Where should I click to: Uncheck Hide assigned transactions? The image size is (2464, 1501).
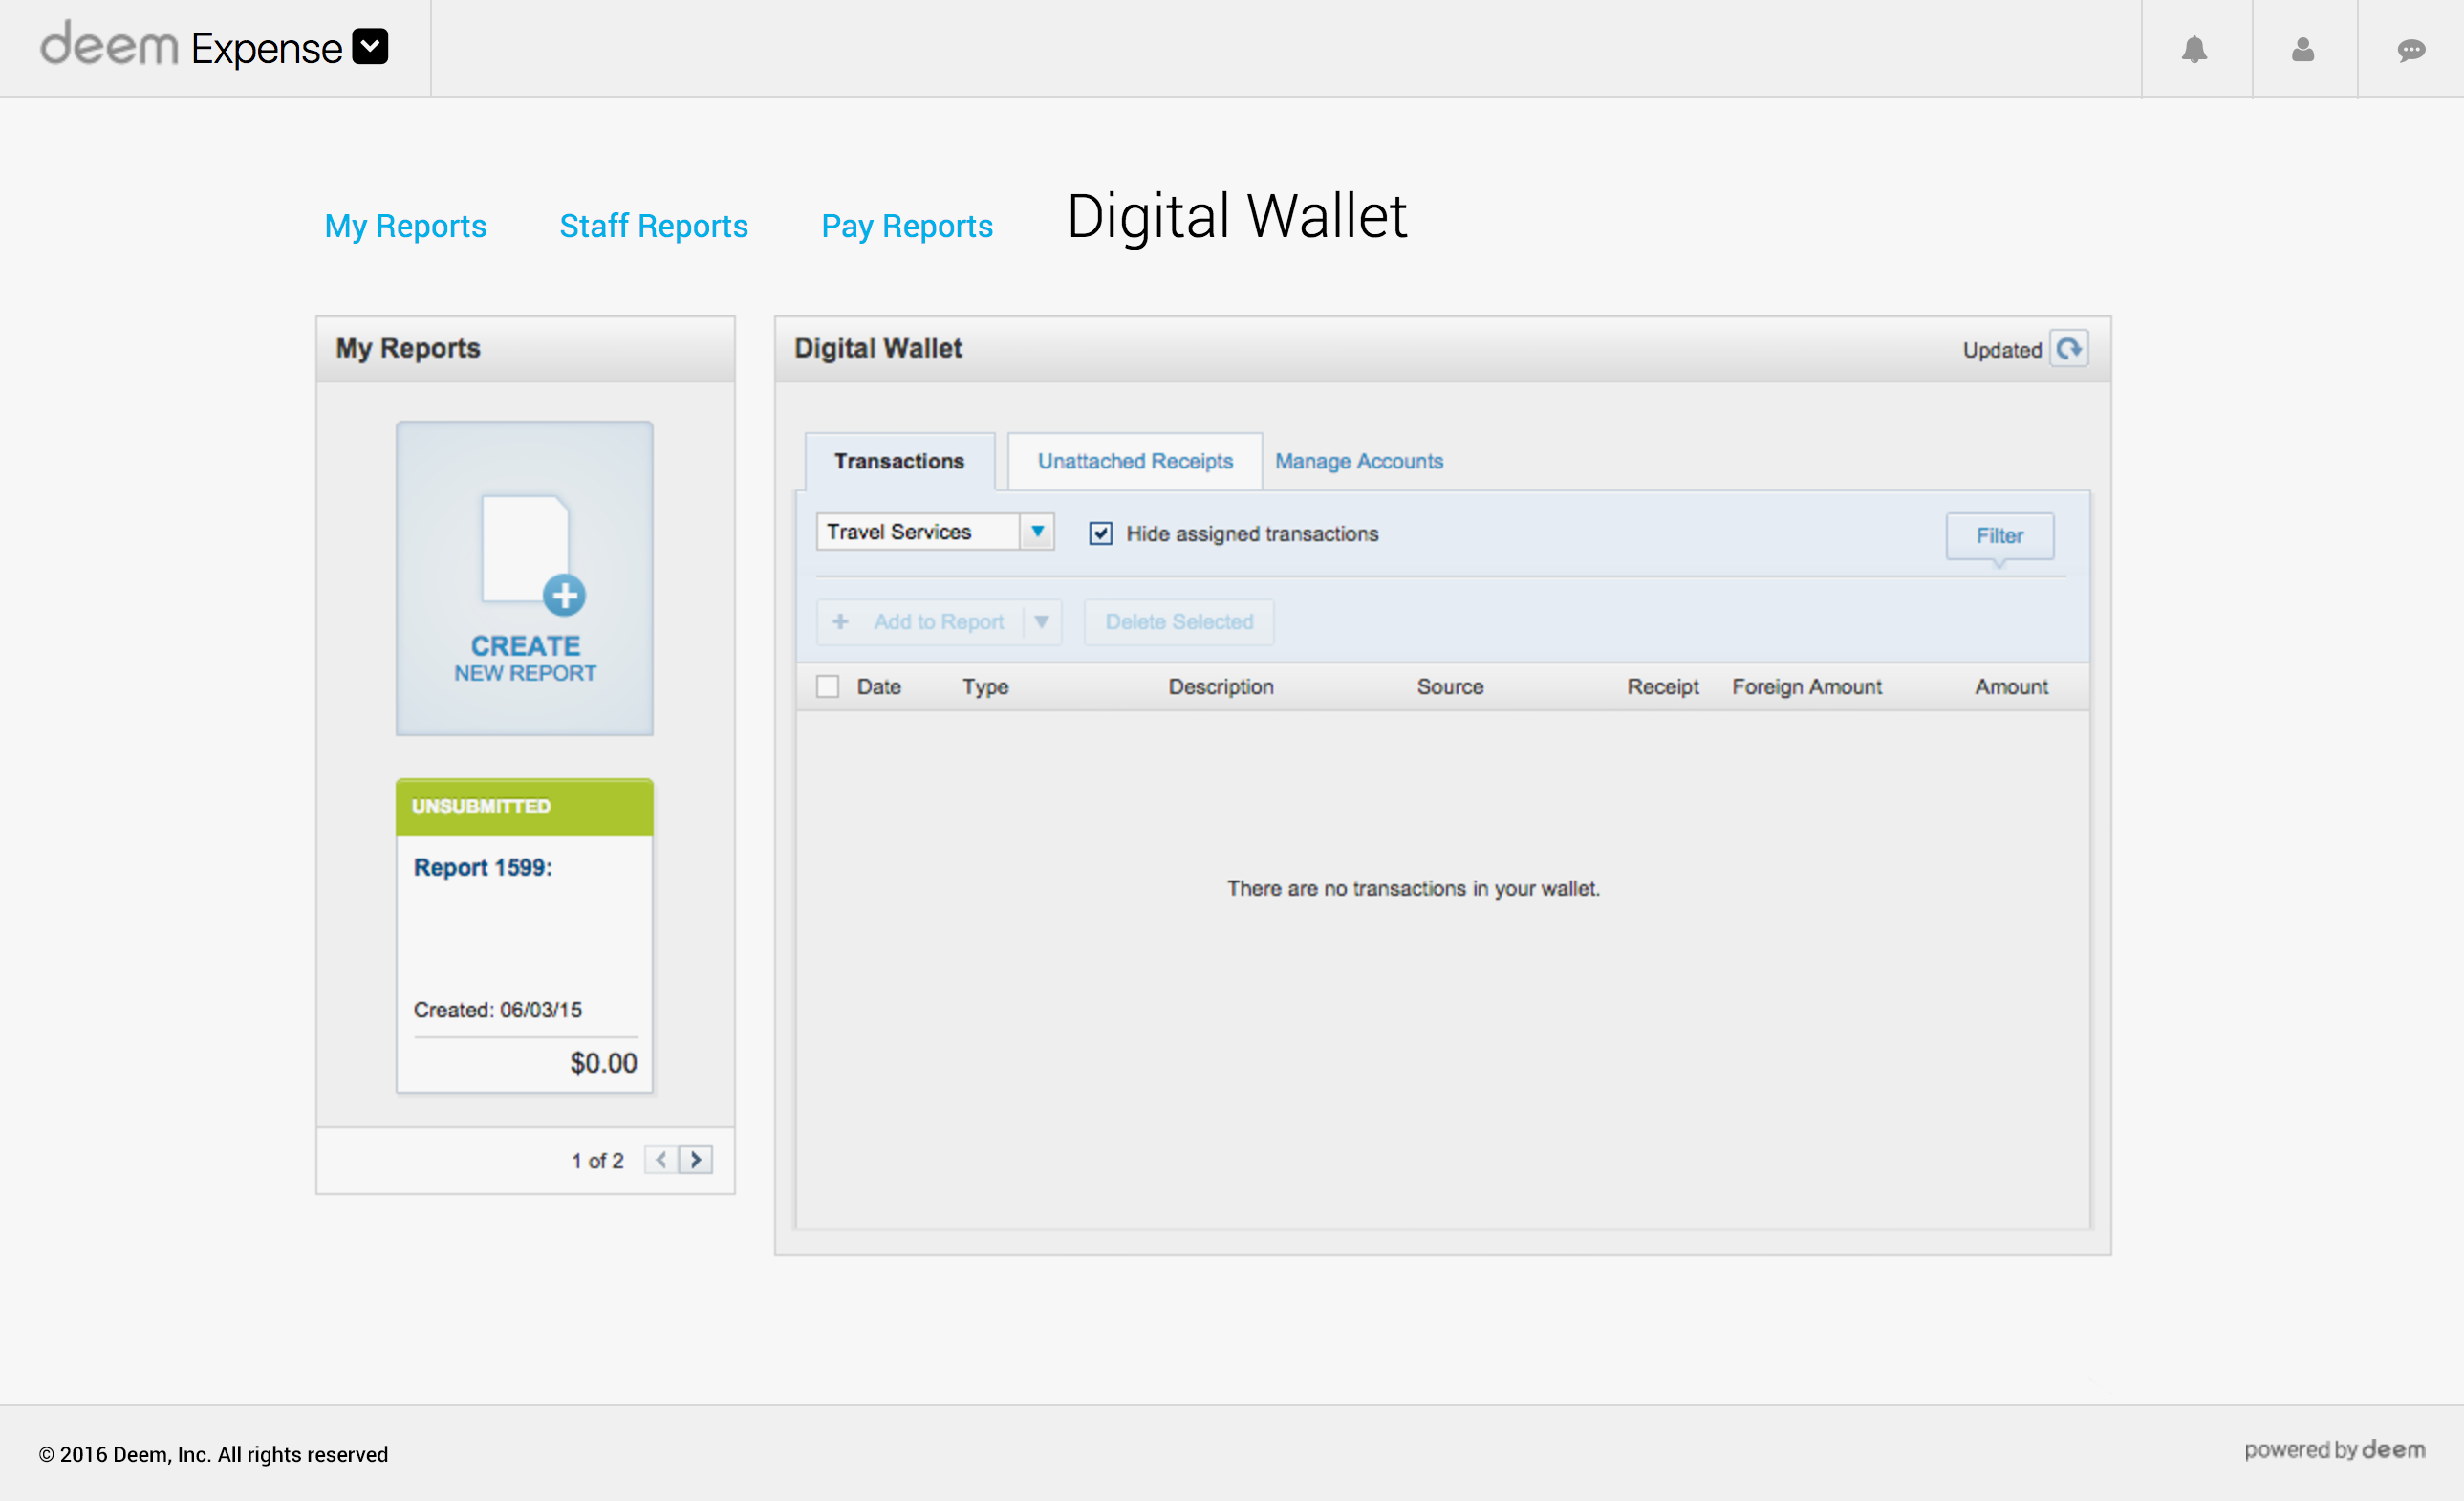click(x=1100, y=533)
